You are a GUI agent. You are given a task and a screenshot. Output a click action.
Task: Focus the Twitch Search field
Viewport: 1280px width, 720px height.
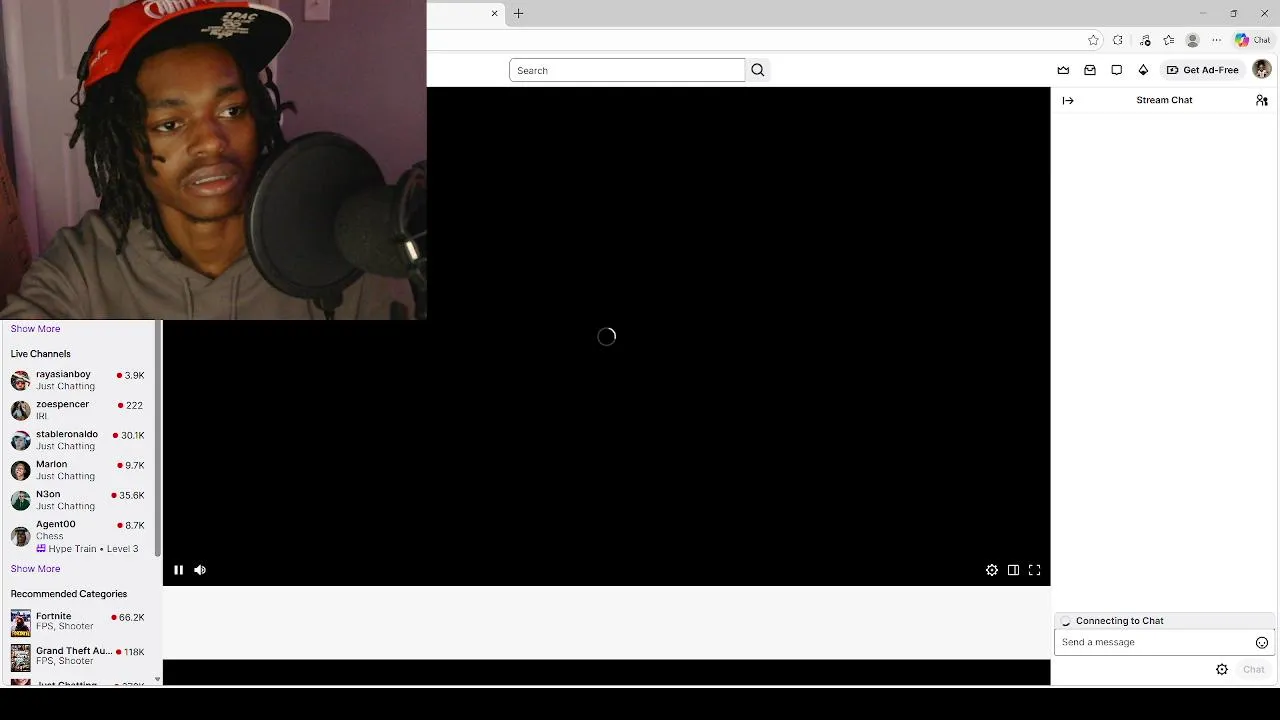627,70
